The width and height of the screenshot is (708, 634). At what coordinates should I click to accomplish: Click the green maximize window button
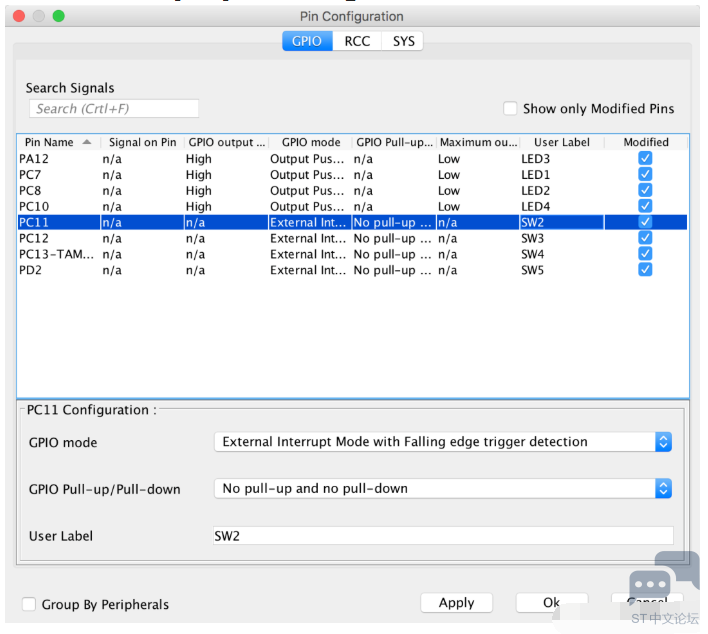[x=59, y=16]
